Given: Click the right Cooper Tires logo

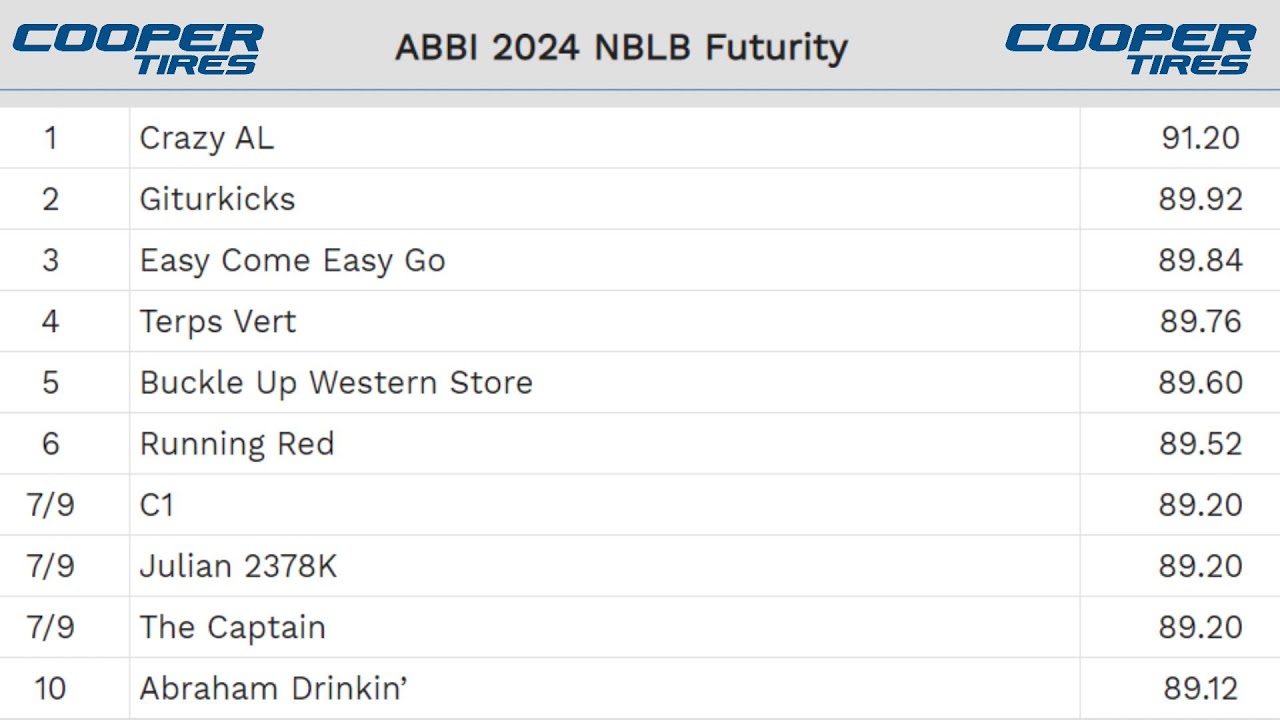Looking at the screenshot, I should [1130, 49].
